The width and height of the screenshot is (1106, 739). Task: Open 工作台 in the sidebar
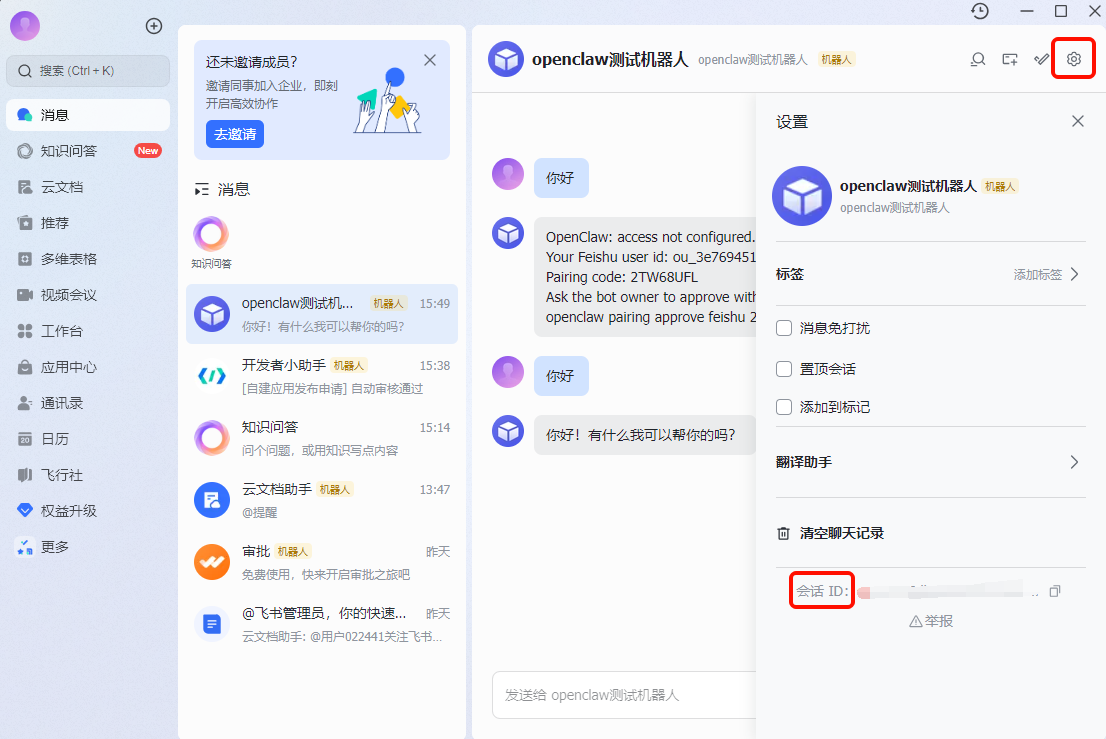coord(88,331)
